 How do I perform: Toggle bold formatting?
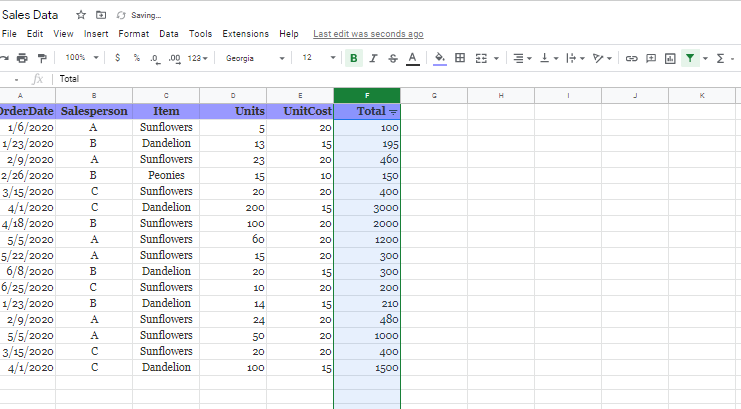coord(353,58)
